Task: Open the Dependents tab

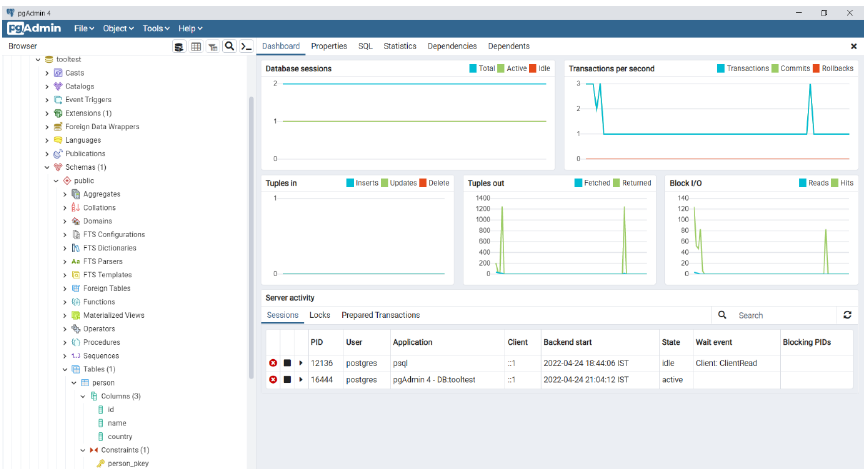Action: pyautogui.click(x=509, y=46)
